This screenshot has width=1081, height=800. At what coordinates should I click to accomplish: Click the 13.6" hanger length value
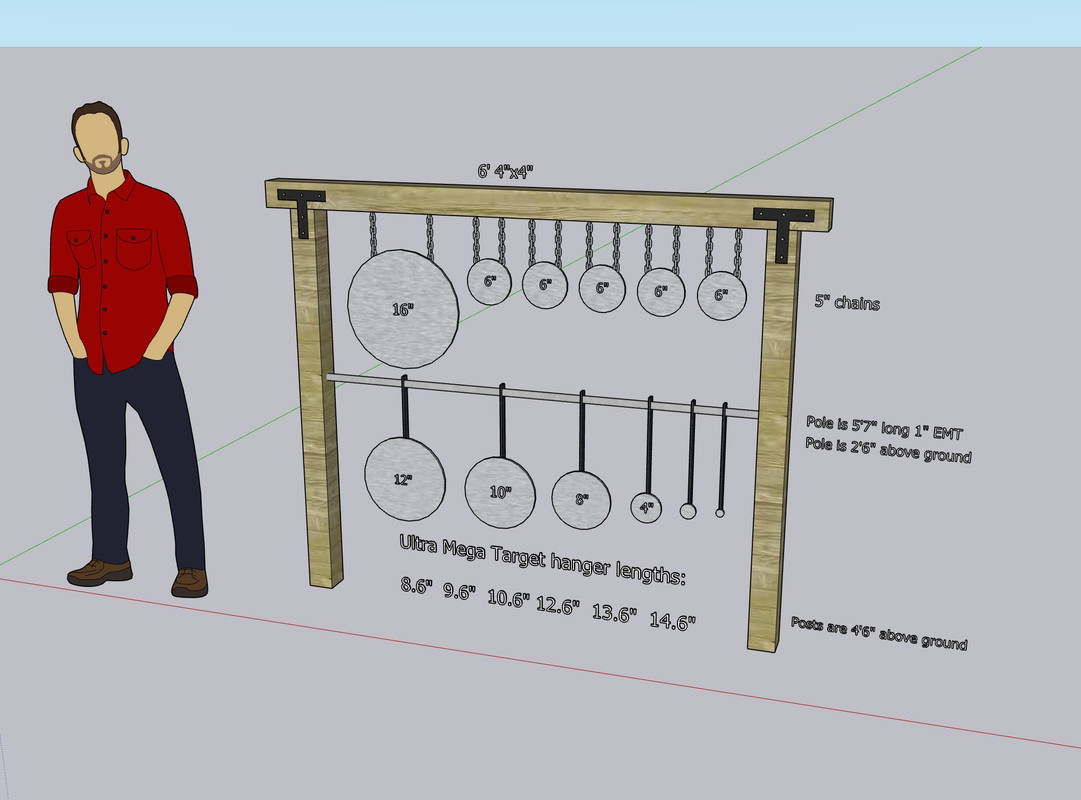[x=614, y=613]
